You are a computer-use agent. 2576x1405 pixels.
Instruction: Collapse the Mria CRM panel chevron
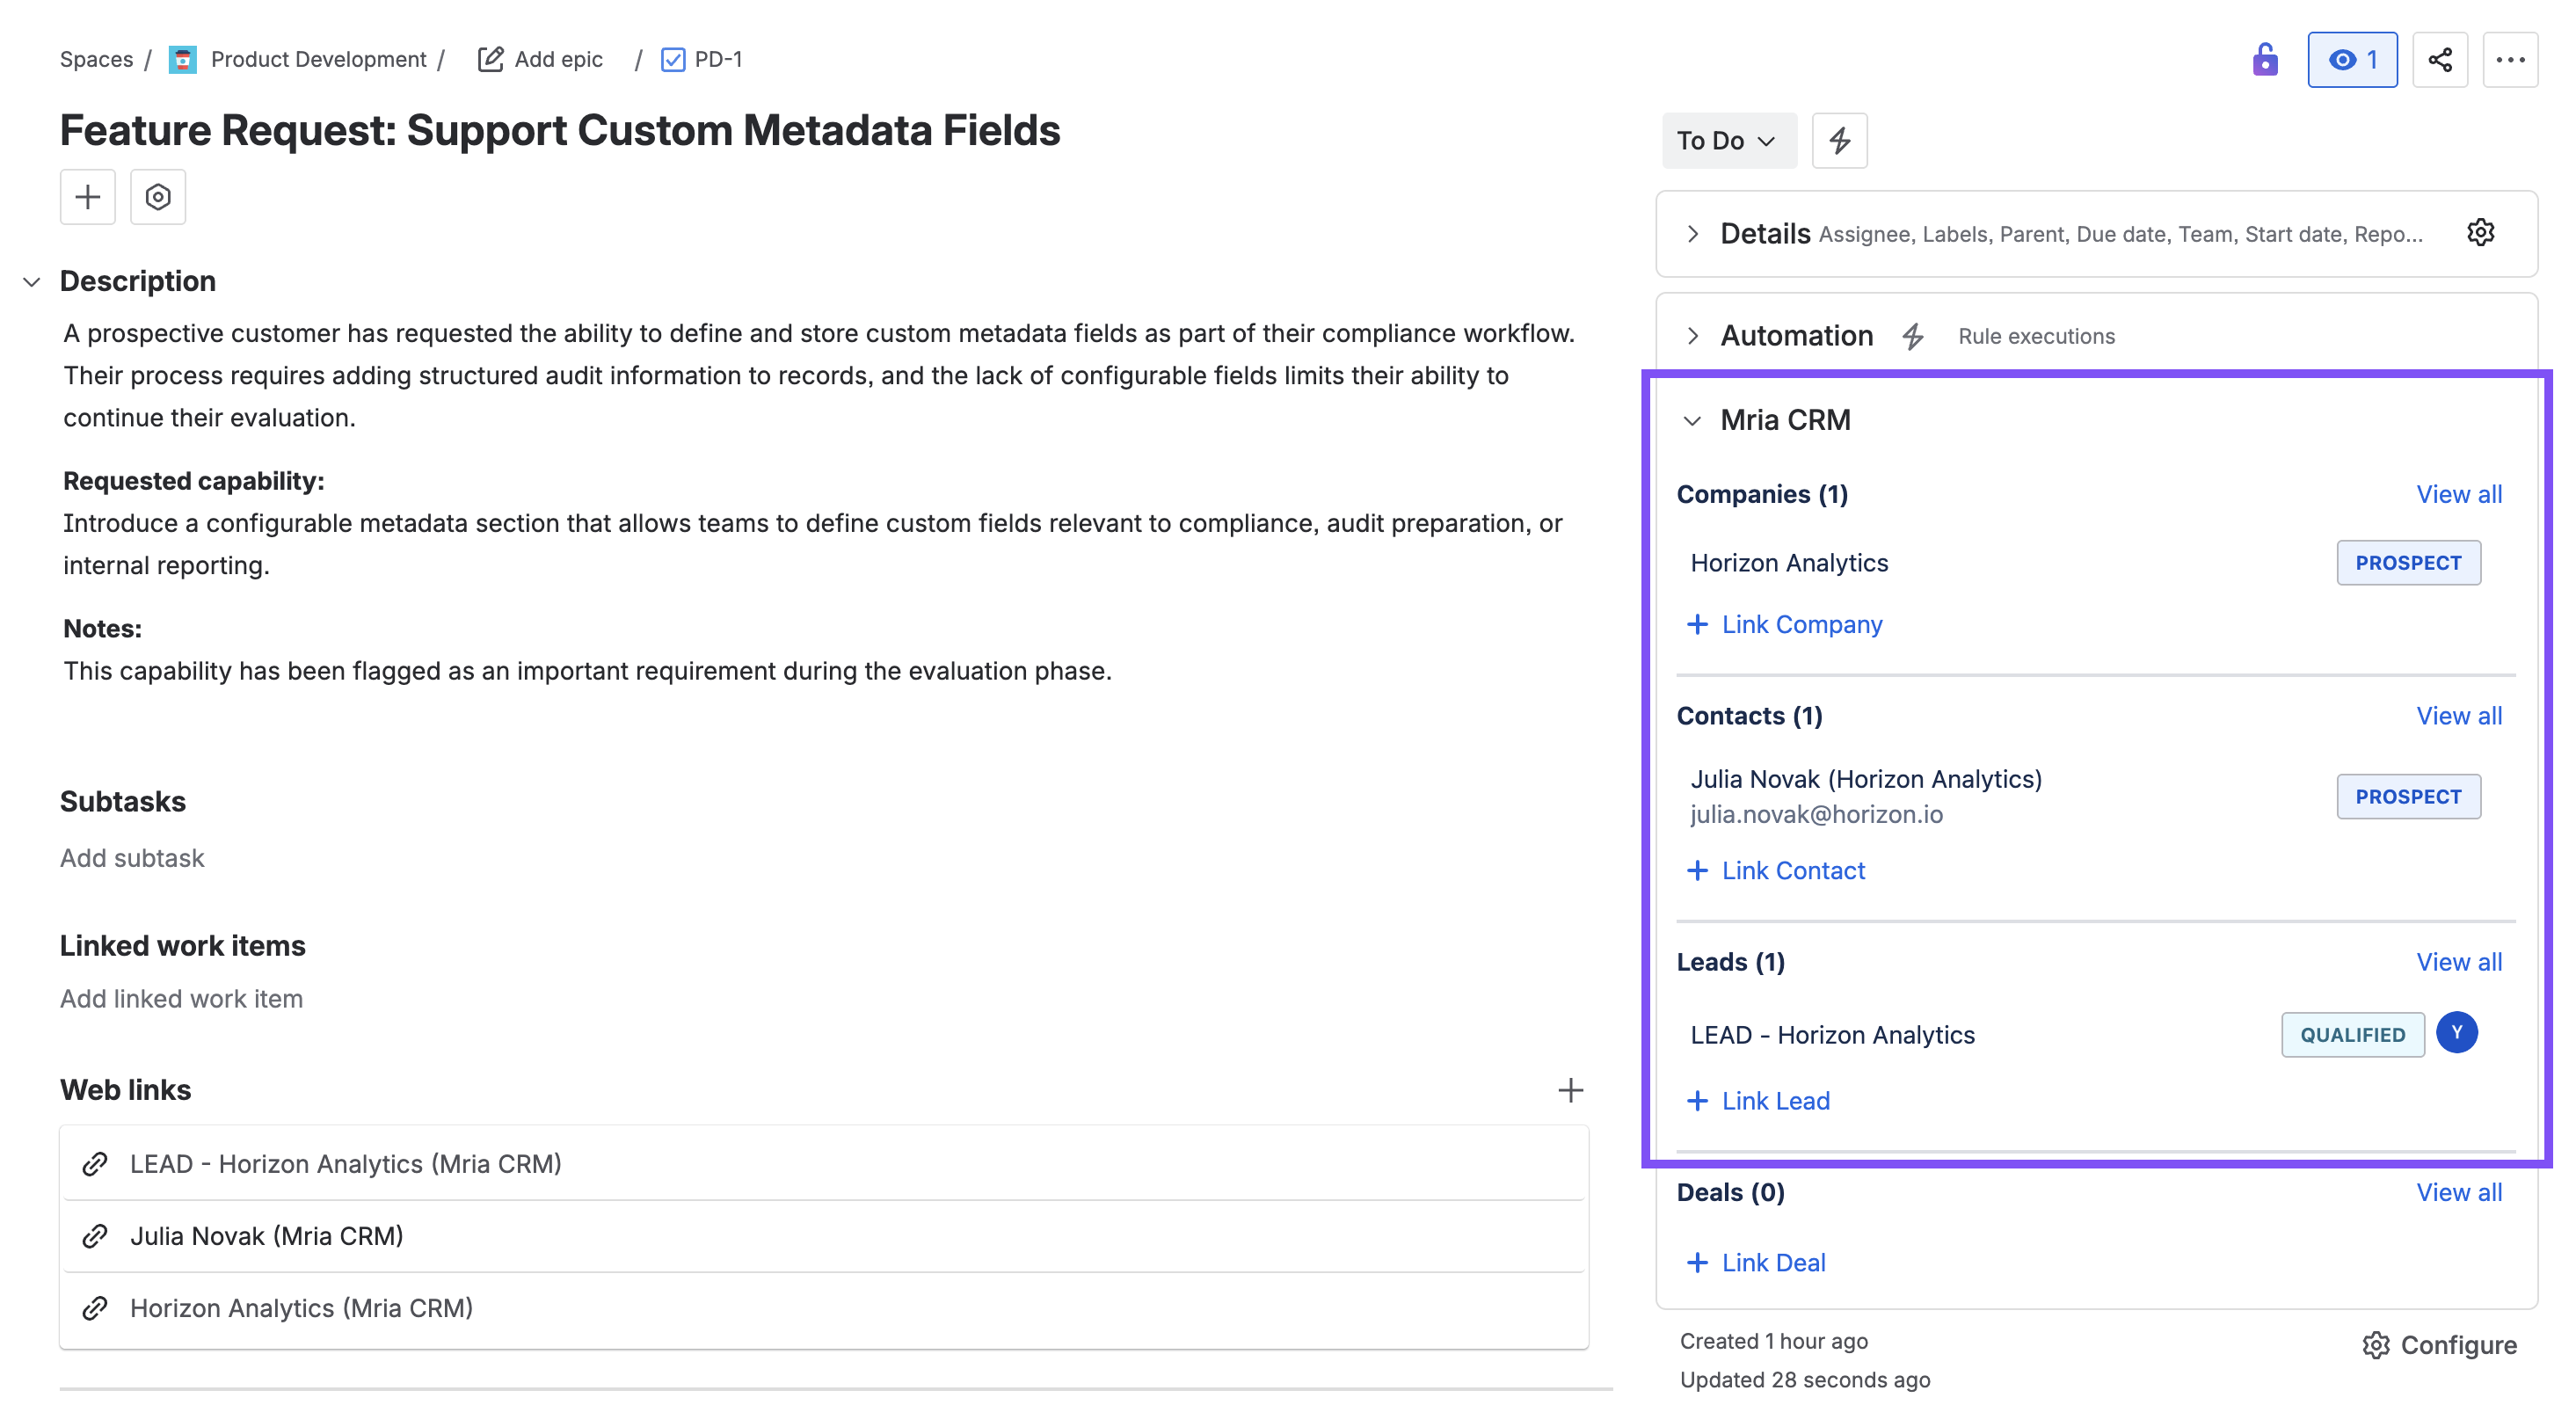pyautogui.click(x=1692, y=421)
